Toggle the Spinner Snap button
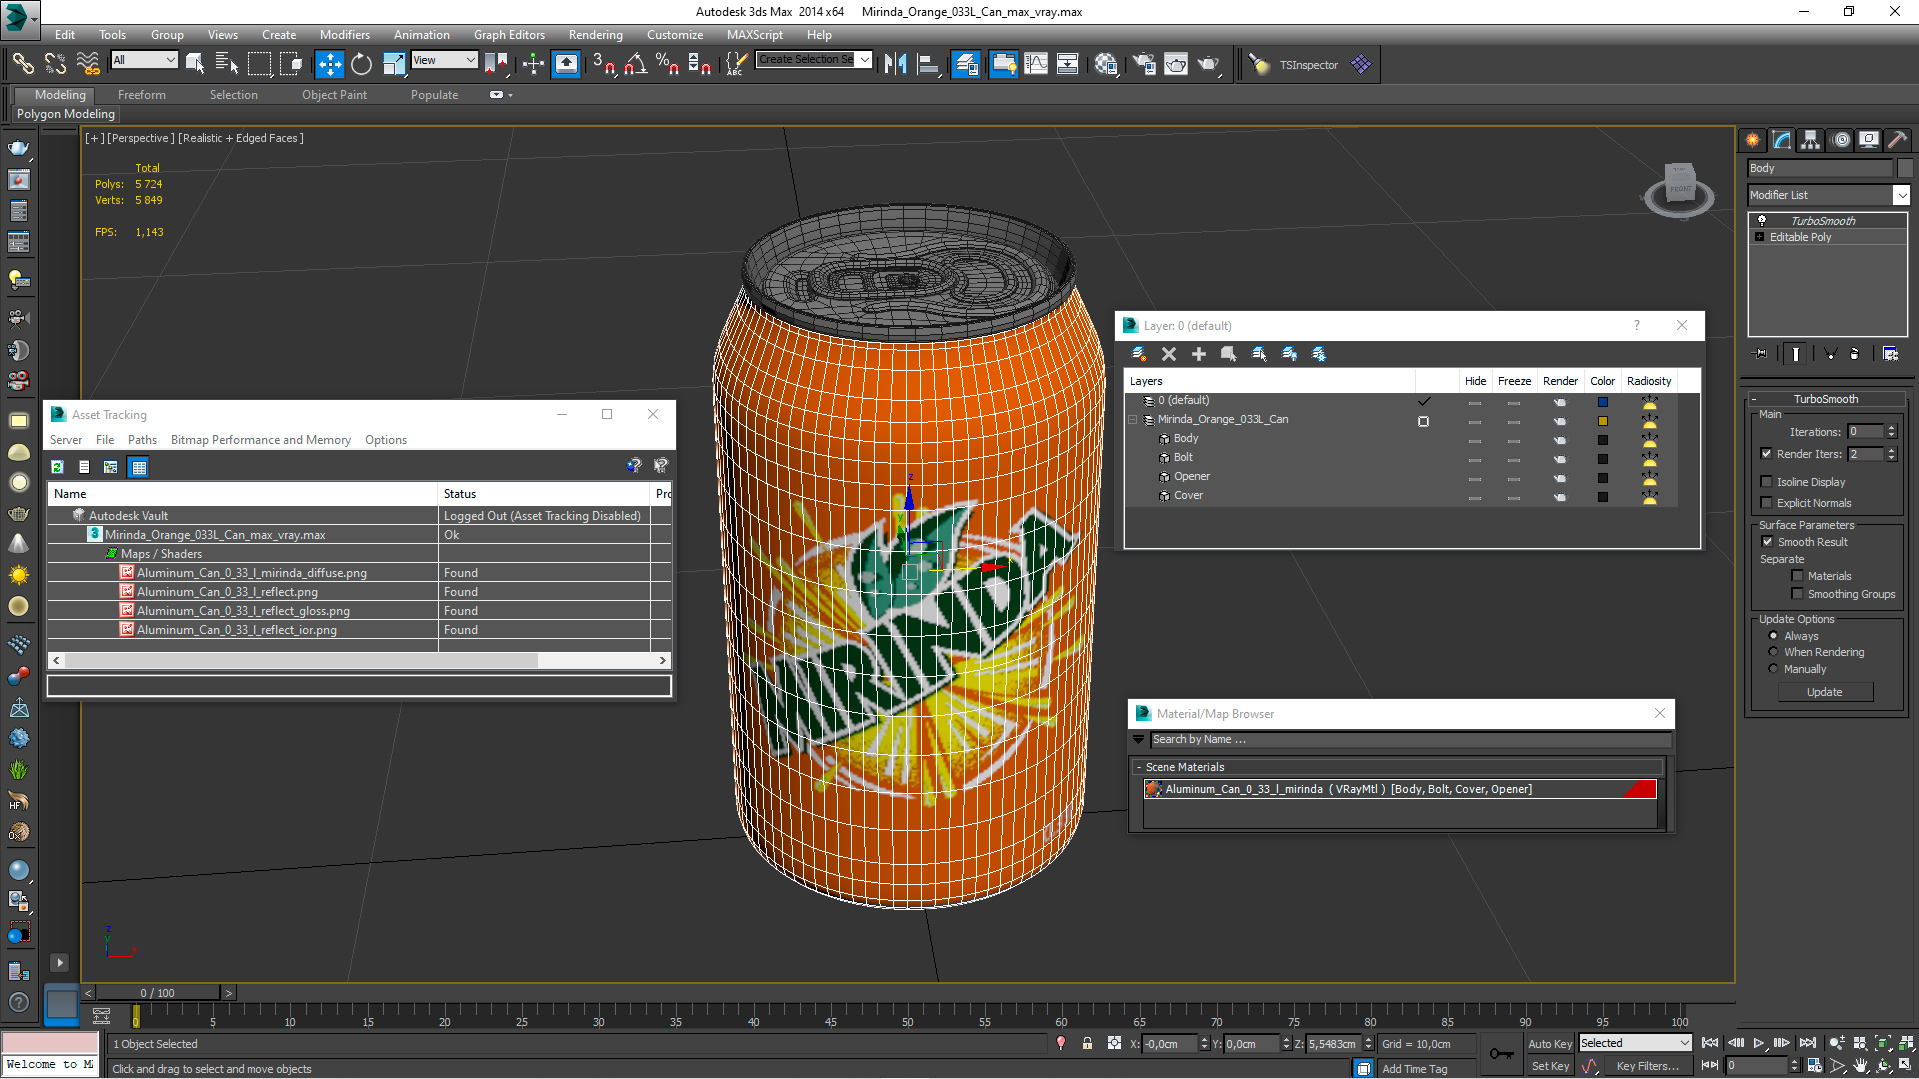Image resolution: width=1919 pixels, height=1079 pixels. (x=700, y=64)
